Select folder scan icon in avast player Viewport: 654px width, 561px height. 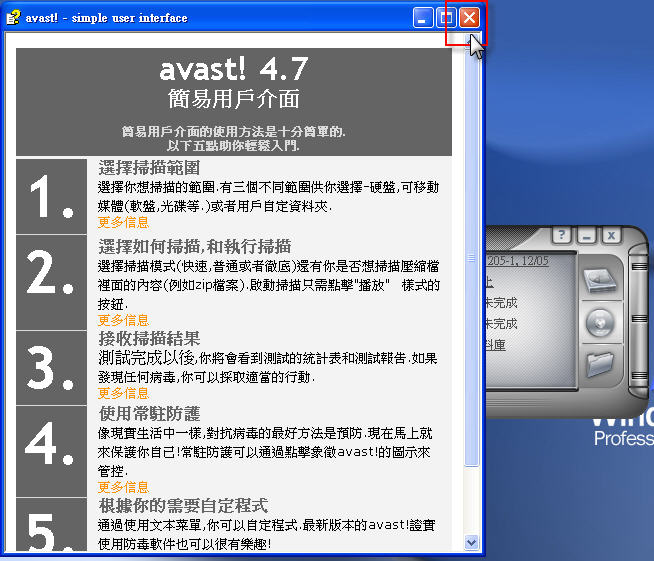[600, 364]
